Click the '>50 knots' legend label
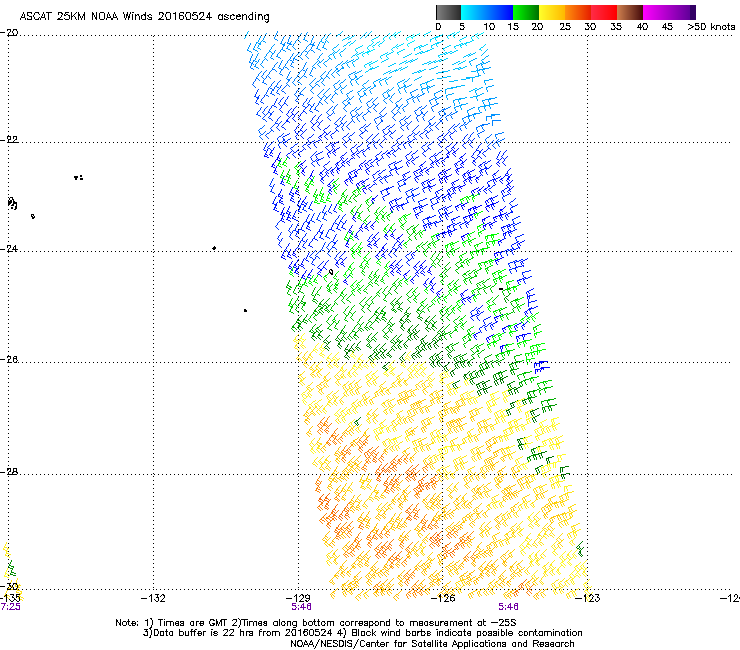Viewport: 740px width, 650px height. [711, 27]
